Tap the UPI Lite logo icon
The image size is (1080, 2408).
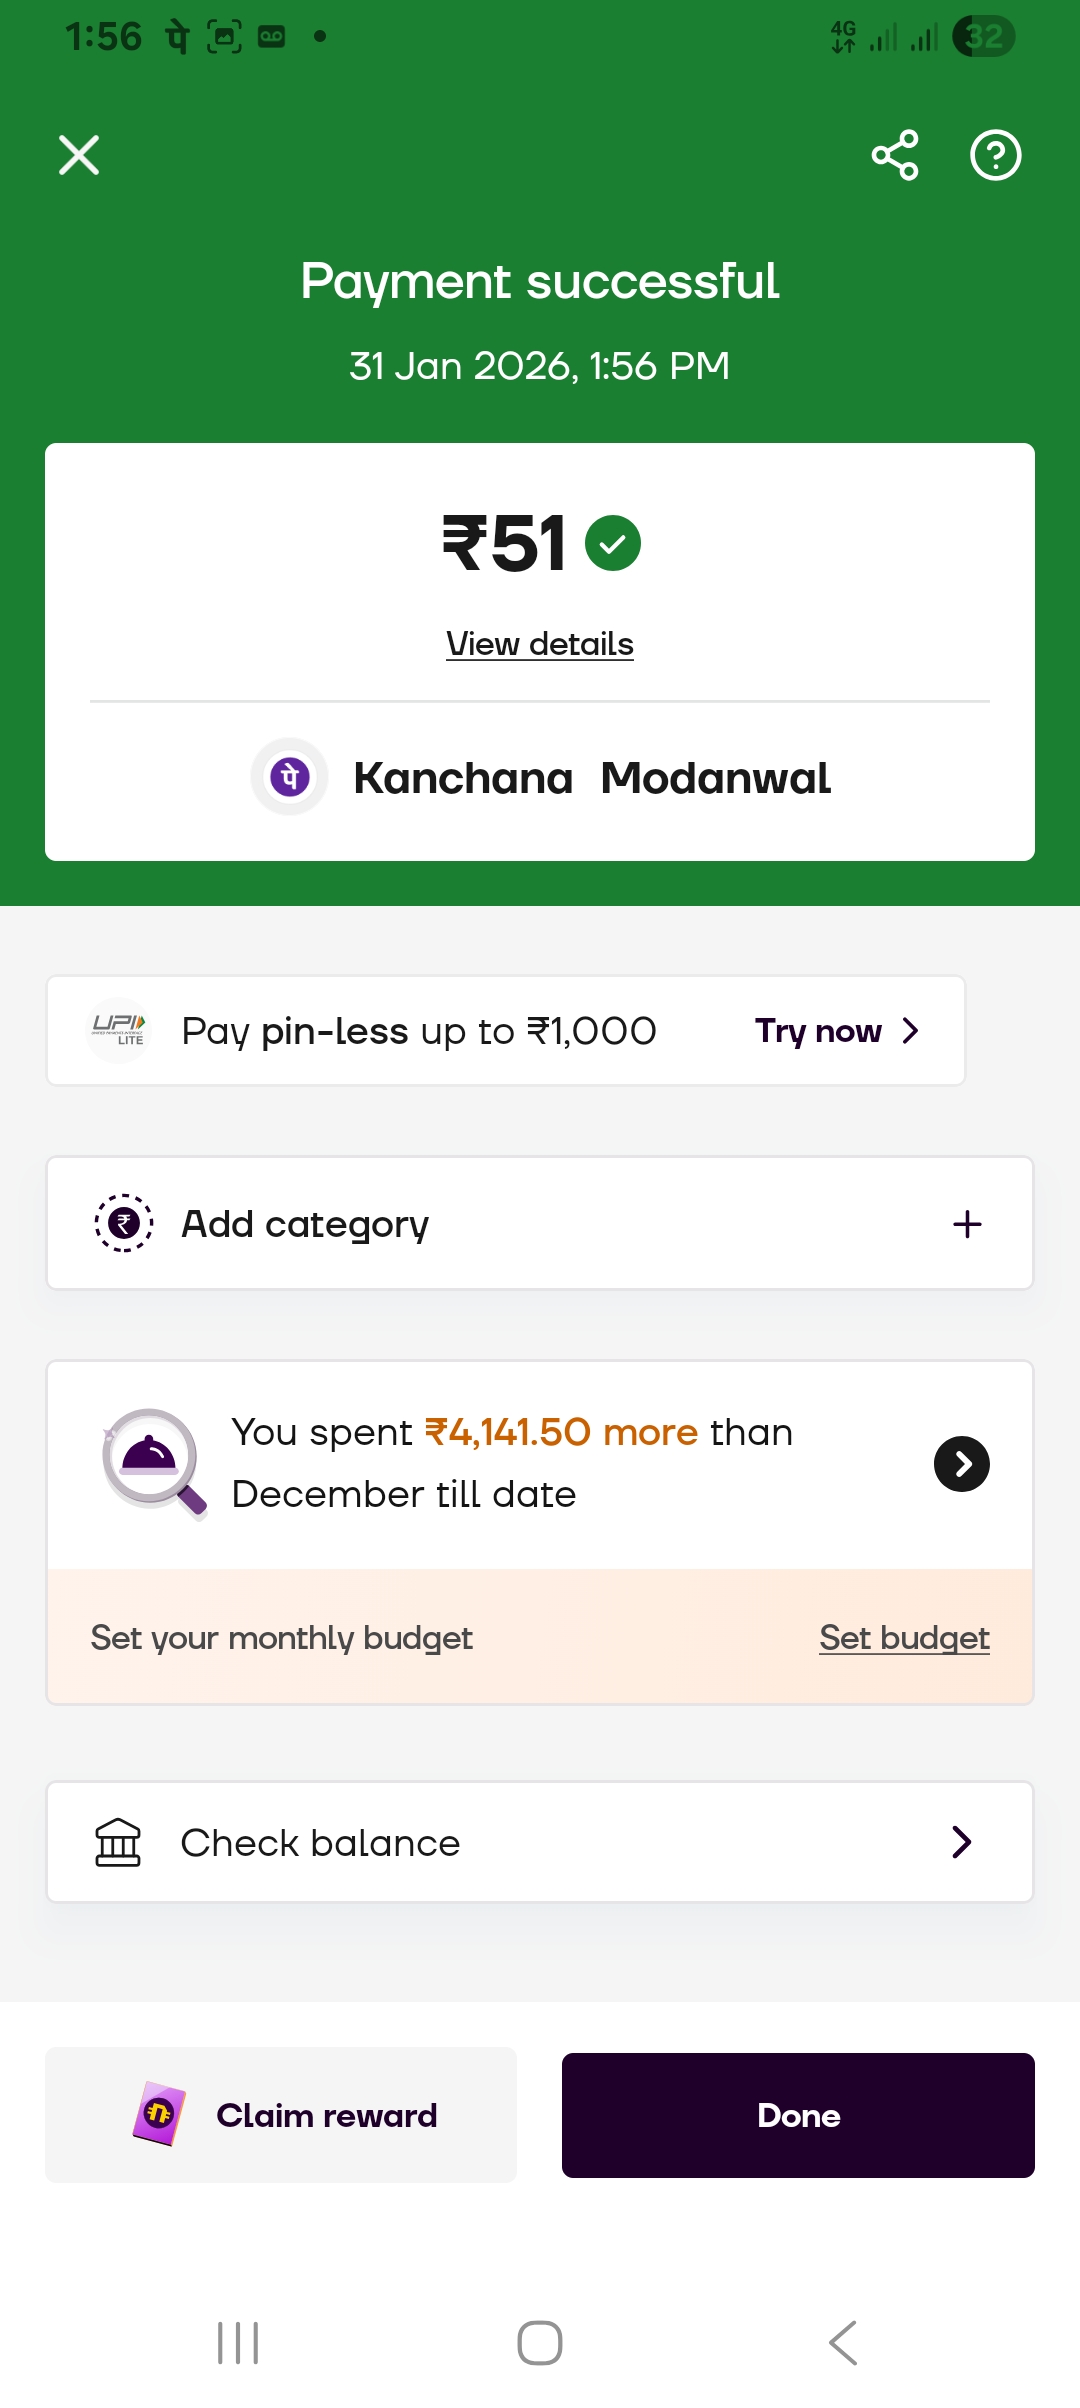coord(119,1030)
